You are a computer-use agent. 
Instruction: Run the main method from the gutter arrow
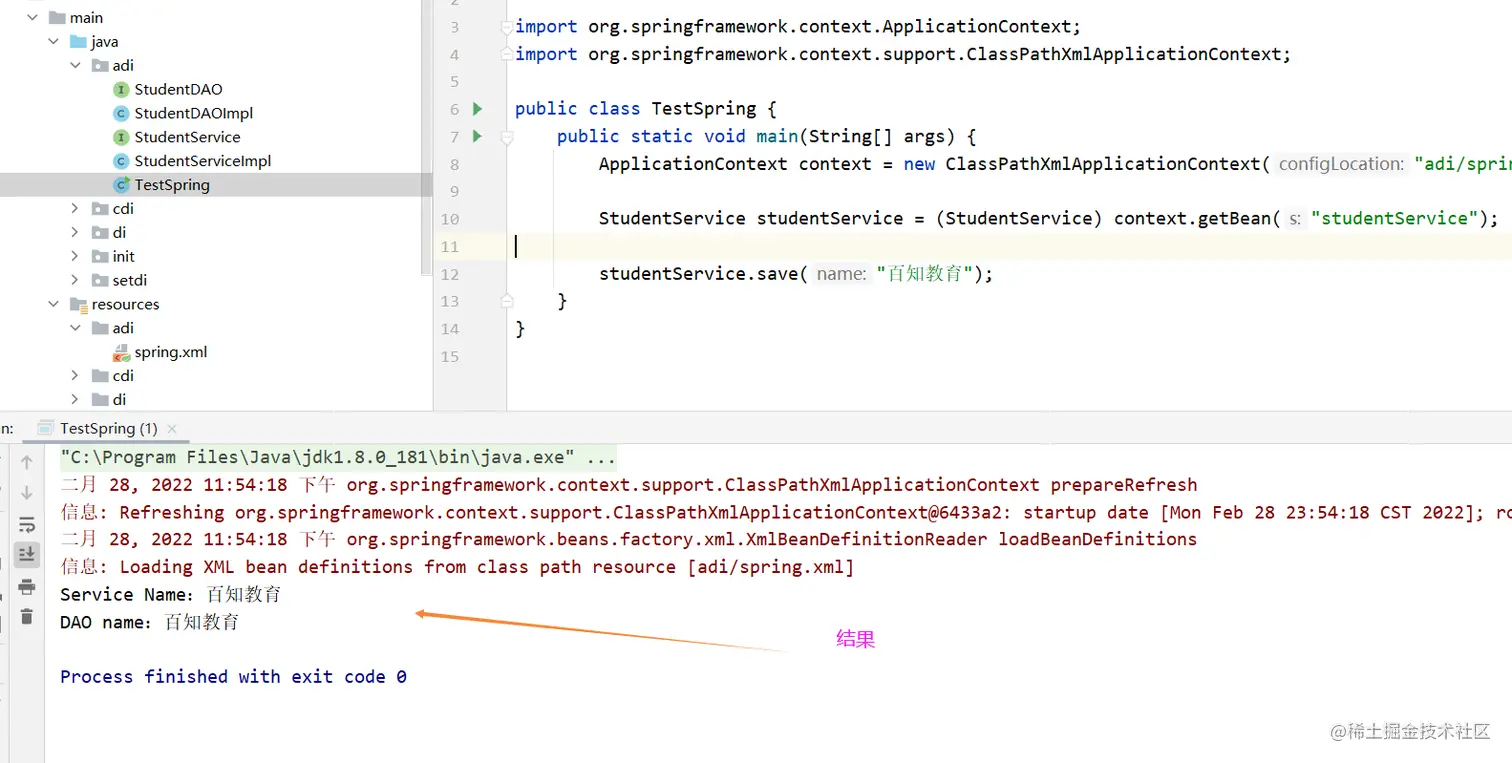coord(478,136)
